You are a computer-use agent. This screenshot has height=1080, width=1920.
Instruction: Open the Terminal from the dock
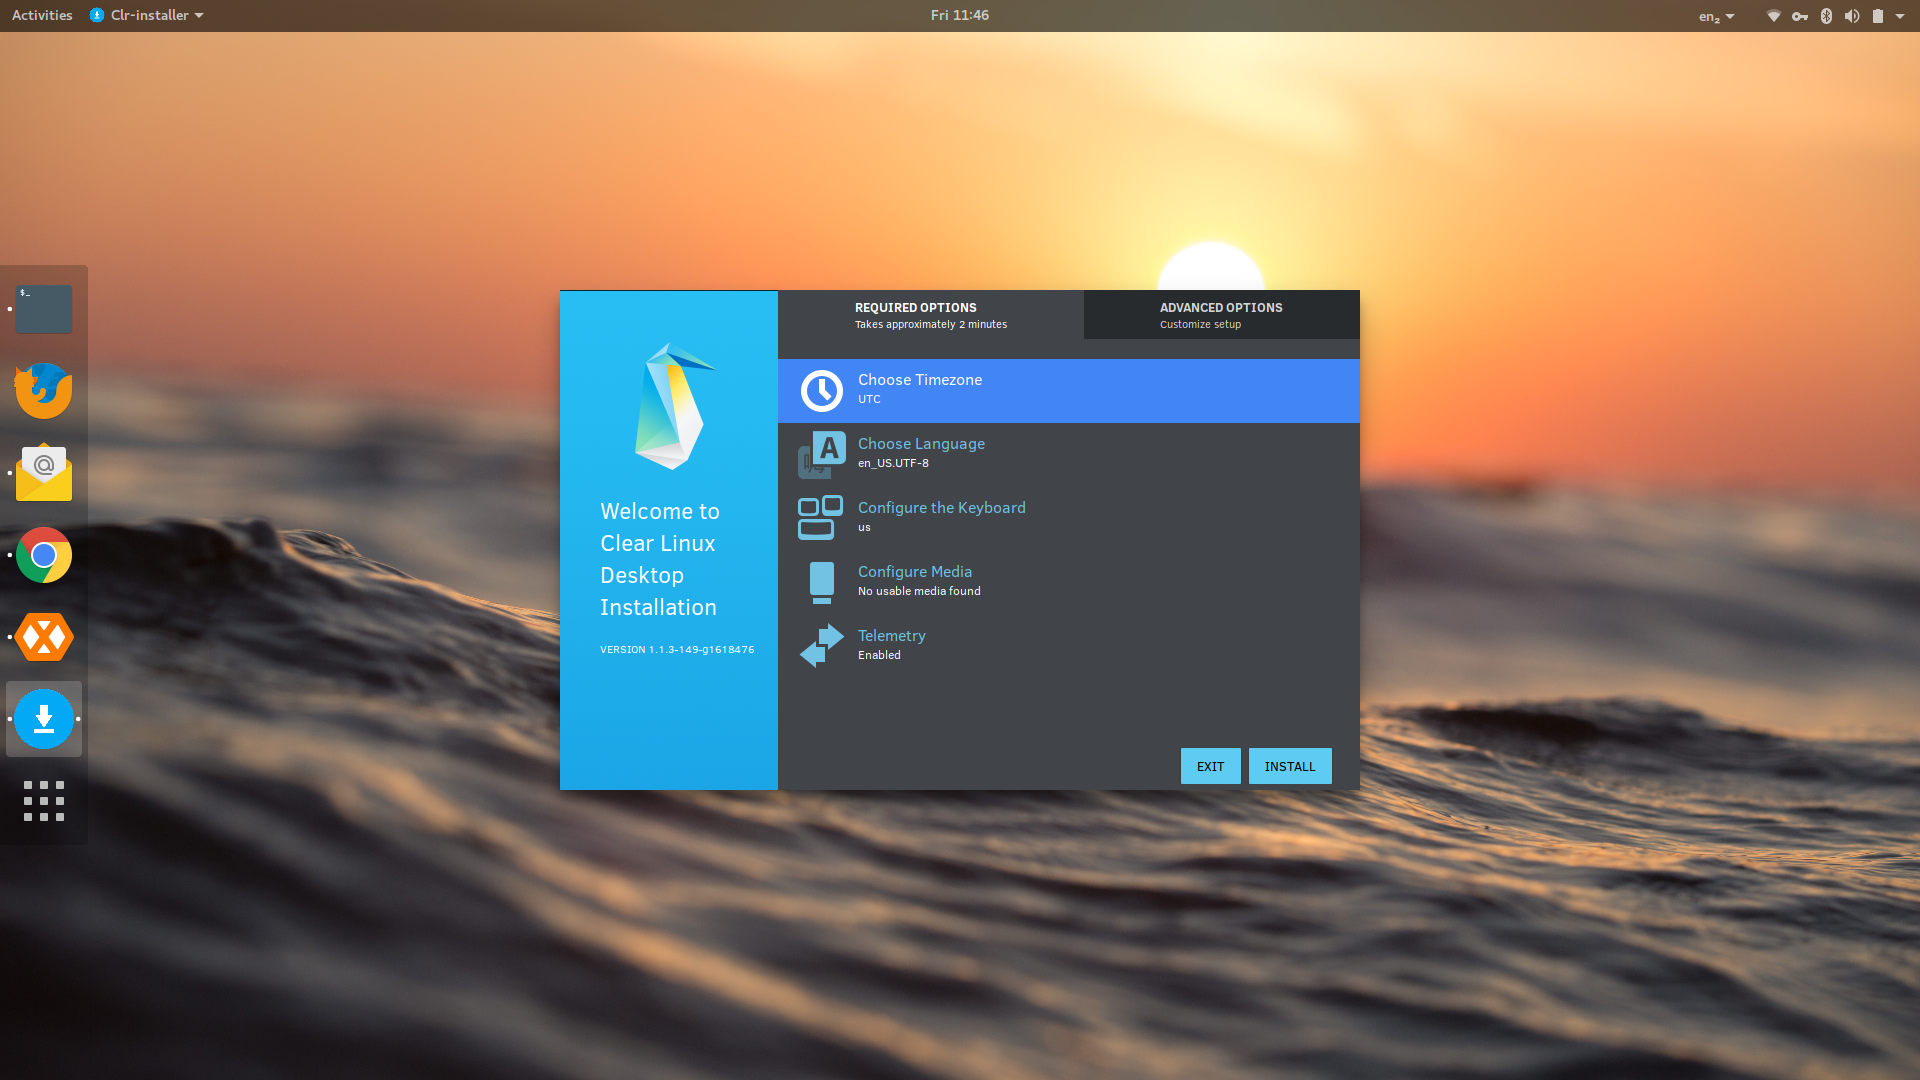44,309
